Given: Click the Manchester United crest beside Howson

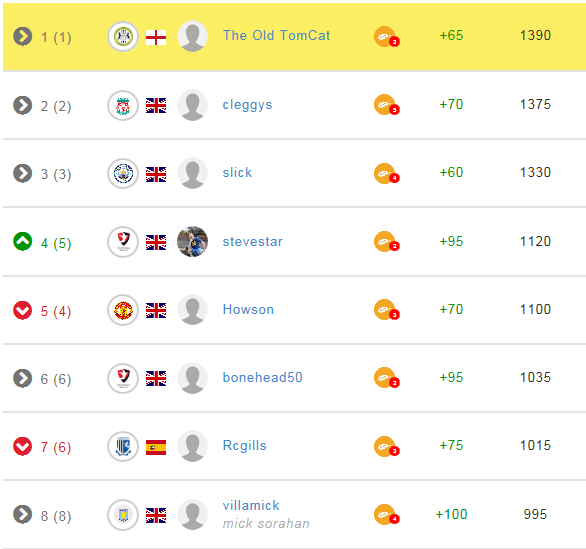Looking at the screenshot, I should tap(123, 310).
